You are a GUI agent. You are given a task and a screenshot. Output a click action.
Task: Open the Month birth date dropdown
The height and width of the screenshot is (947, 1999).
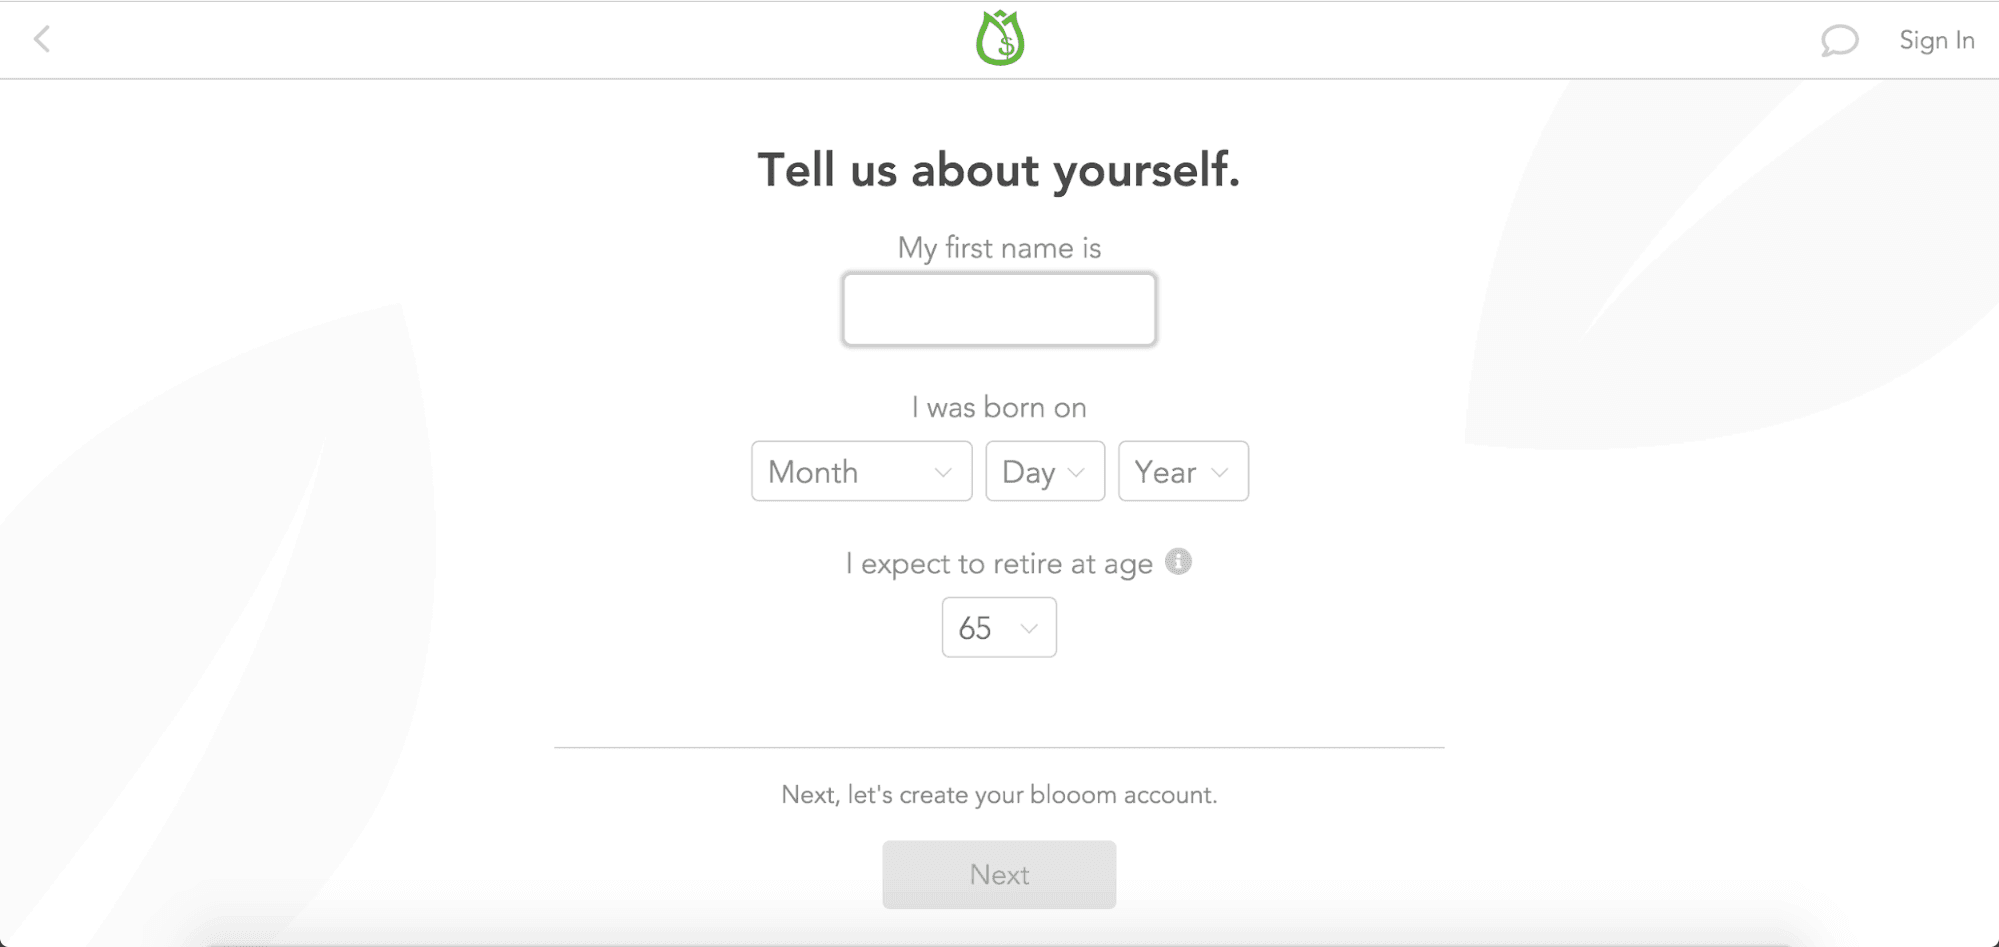click(x=860, y=471)
